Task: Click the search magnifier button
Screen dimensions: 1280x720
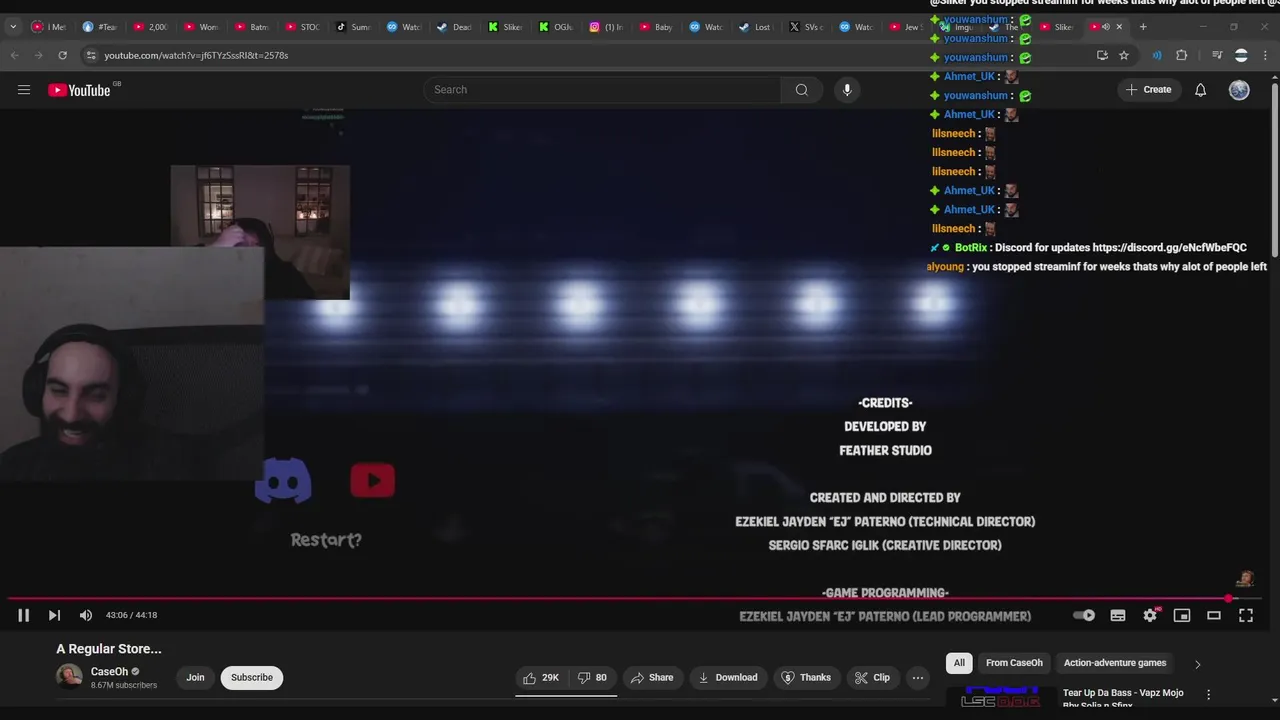Action: 801,90
